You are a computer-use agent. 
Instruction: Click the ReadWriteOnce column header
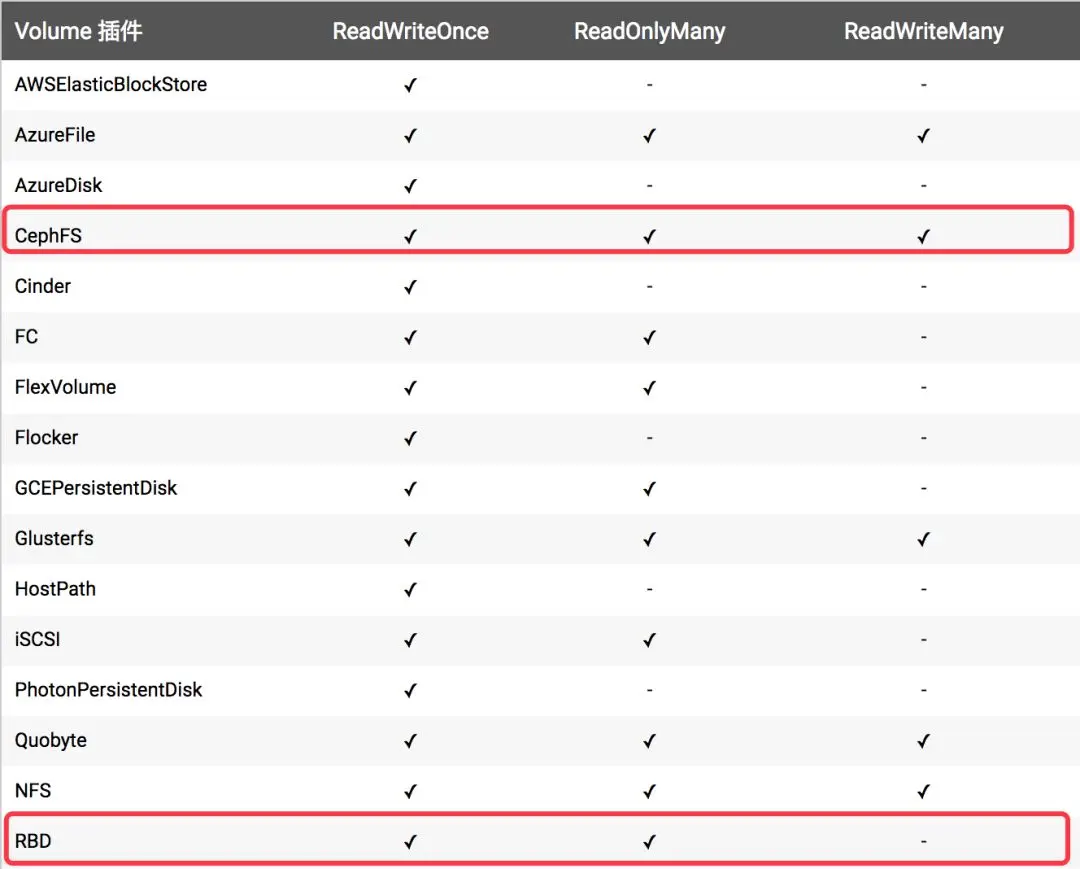[x=411, y=31]
